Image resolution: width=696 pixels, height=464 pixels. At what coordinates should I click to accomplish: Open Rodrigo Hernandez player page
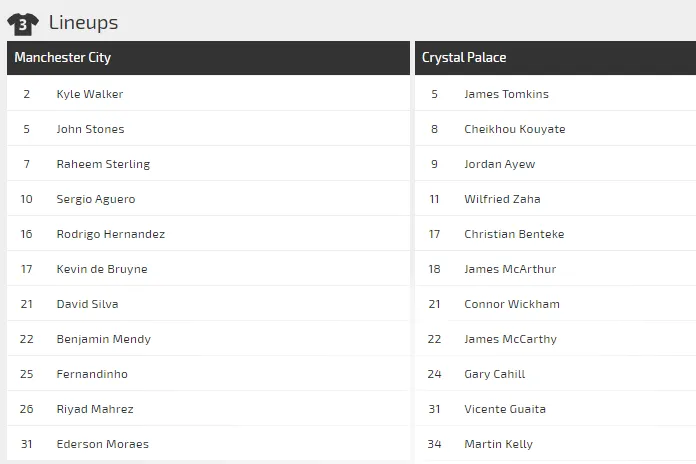[x=111, y=234]
